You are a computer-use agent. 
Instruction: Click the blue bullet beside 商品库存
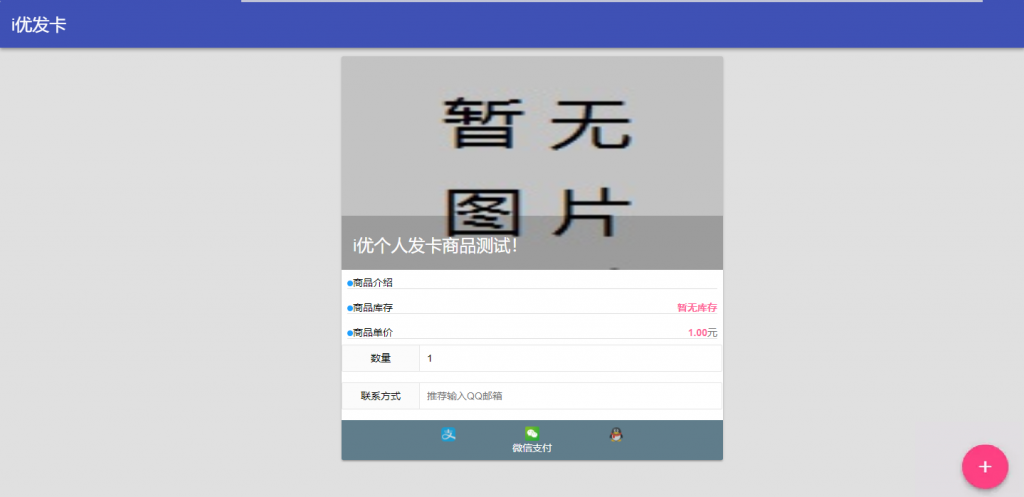point(349,308)
